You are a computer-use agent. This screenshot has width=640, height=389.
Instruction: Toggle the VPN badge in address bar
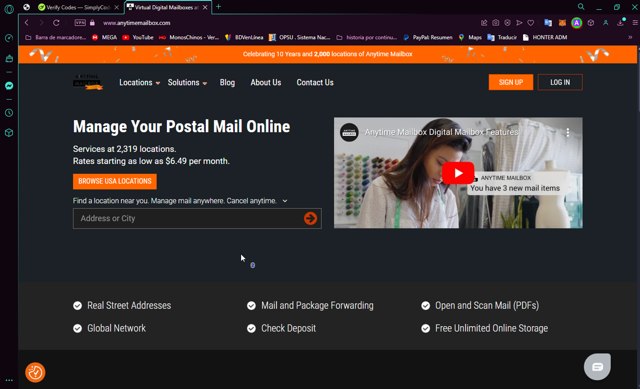(80, 22)
